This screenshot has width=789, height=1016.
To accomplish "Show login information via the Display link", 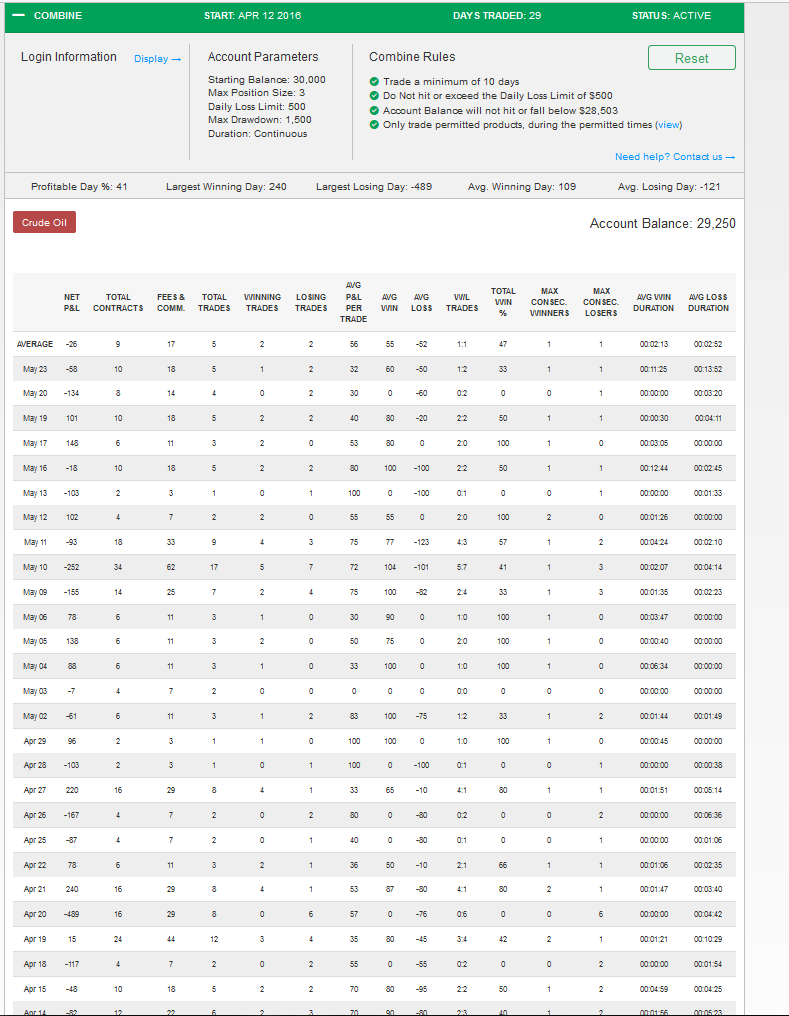I will click(x=157, y=59).
